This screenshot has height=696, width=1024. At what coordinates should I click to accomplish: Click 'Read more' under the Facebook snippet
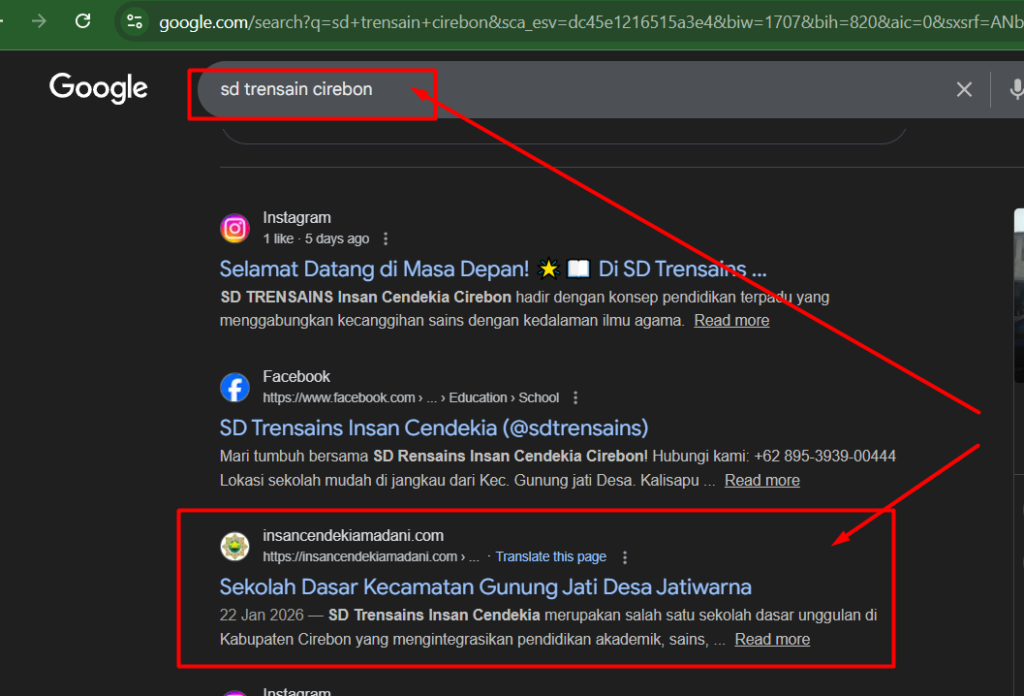761,481
